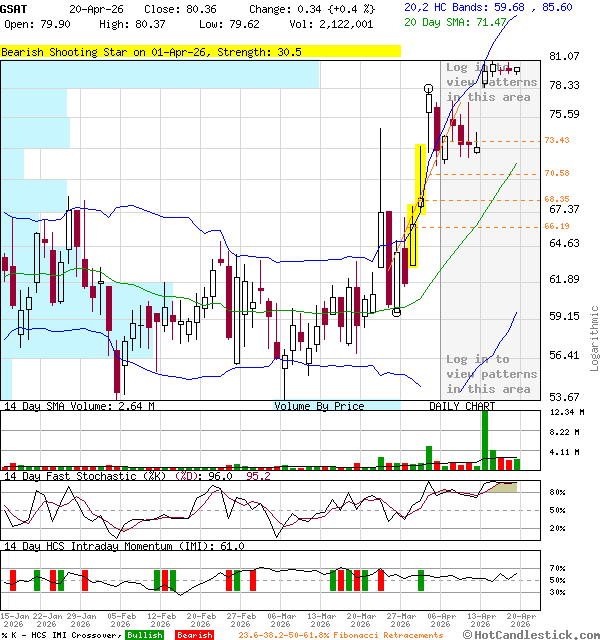Click the Volume By Price label
This screenshot has width=600, height=640.
point(319,406)
